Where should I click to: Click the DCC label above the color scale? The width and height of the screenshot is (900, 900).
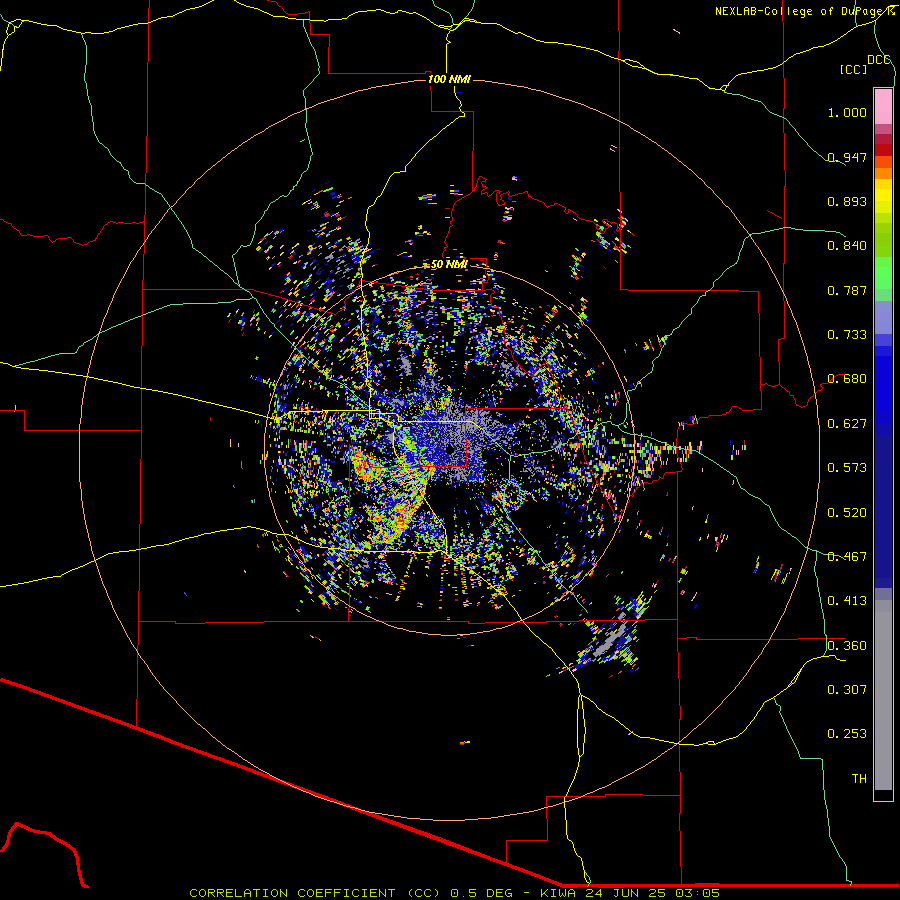click(x=879, y=60)
